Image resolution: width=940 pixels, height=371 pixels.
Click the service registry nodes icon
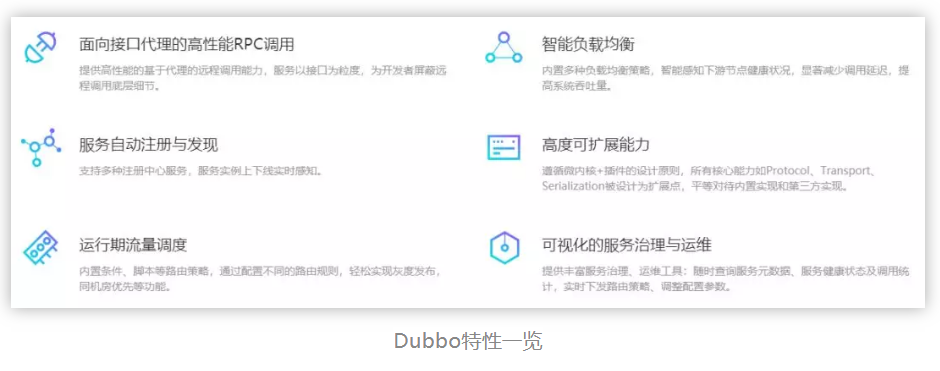point(41,147)
